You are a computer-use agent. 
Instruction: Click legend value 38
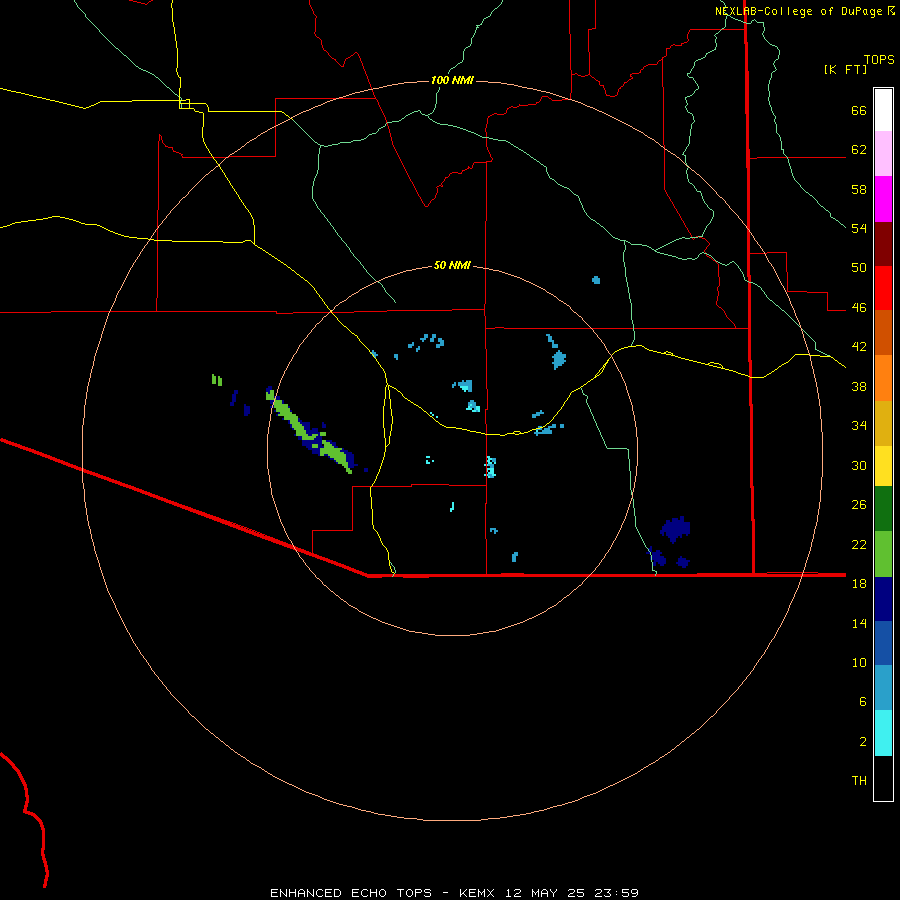pyautogui.click(x=859, y=386)
